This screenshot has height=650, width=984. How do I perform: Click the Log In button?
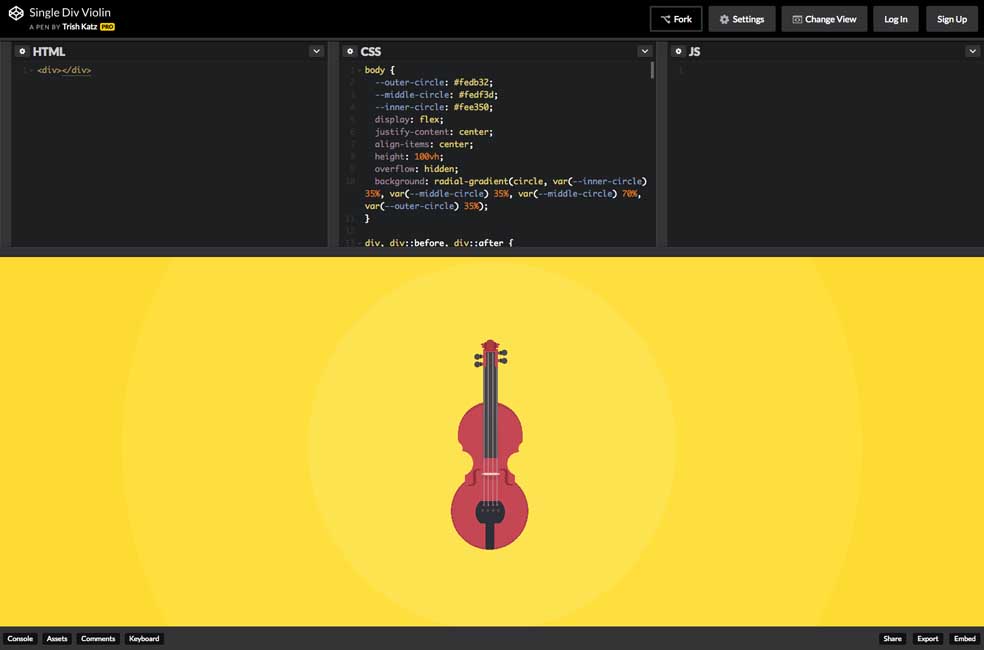tap(896, 19)
